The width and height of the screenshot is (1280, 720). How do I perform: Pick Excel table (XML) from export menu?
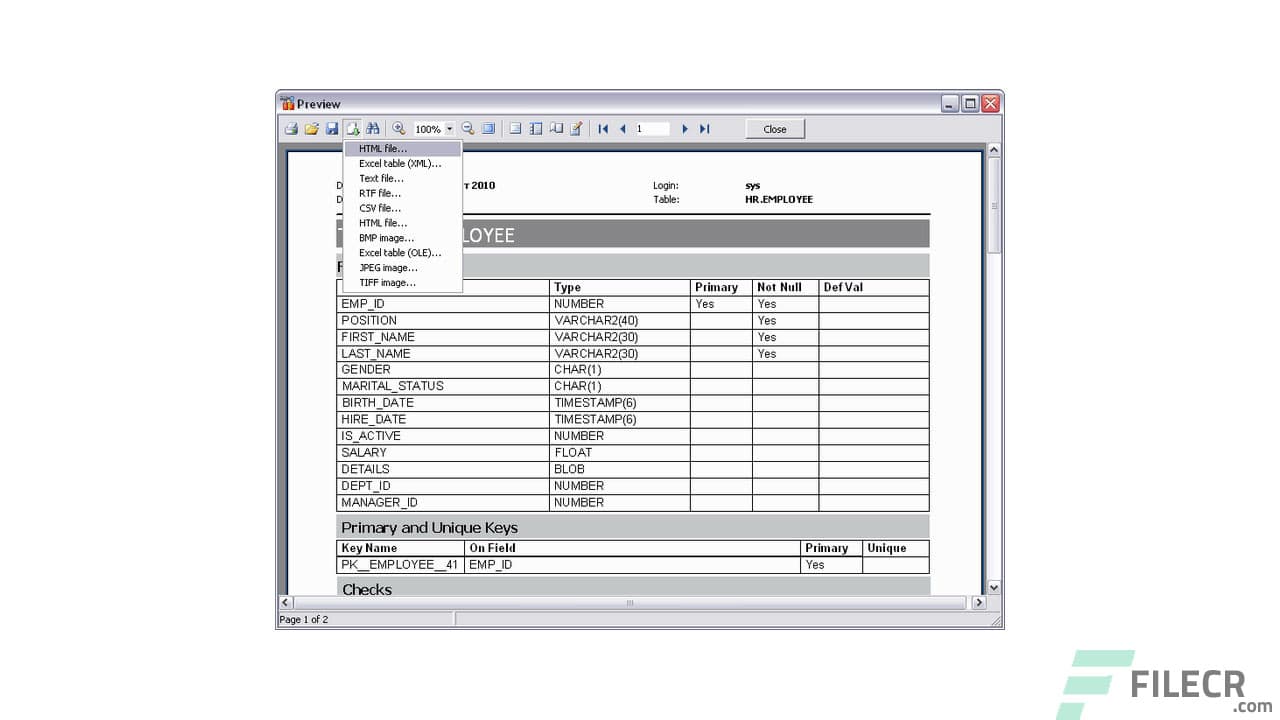[399, 163]
